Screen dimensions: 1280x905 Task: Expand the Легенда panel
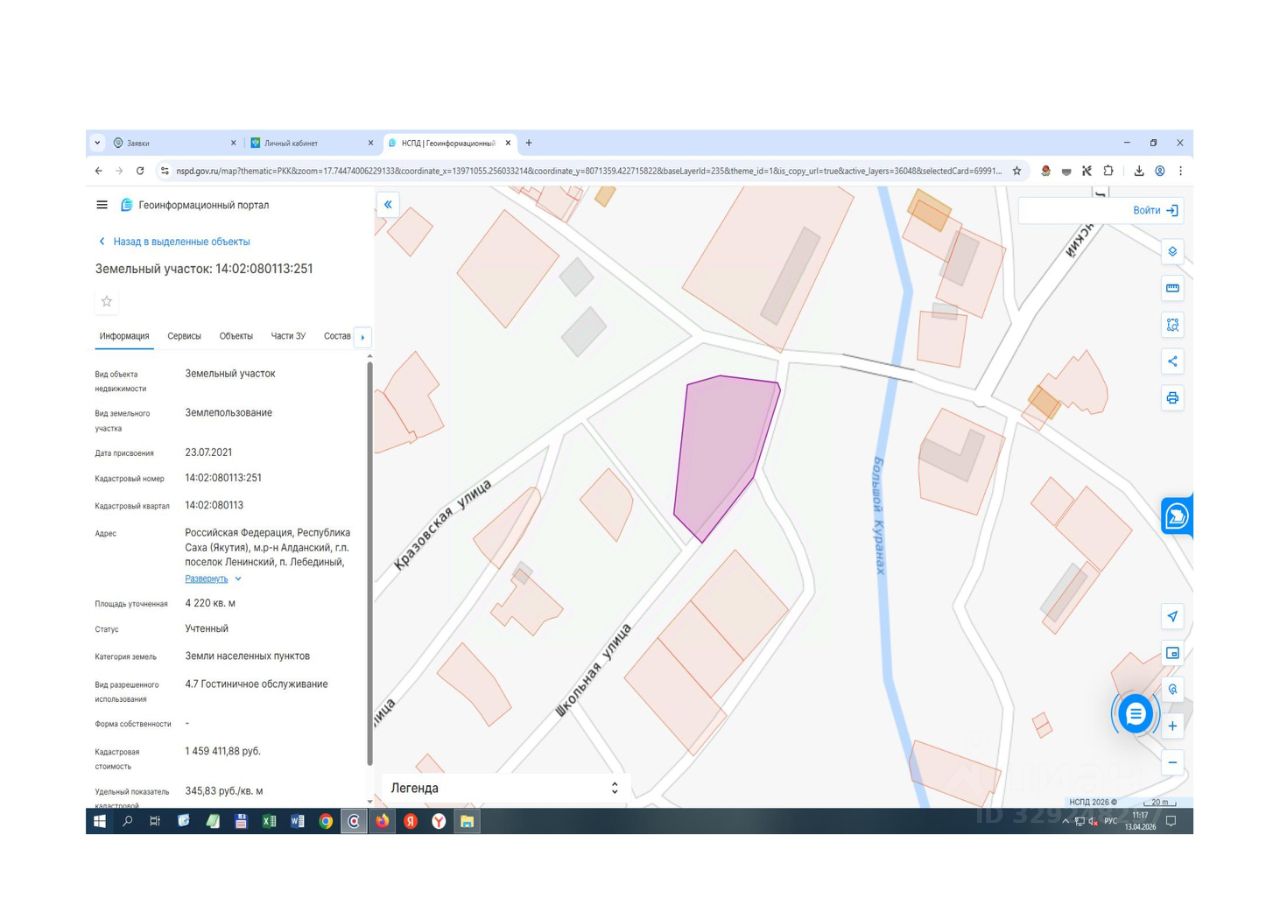[x=614, y=788]
